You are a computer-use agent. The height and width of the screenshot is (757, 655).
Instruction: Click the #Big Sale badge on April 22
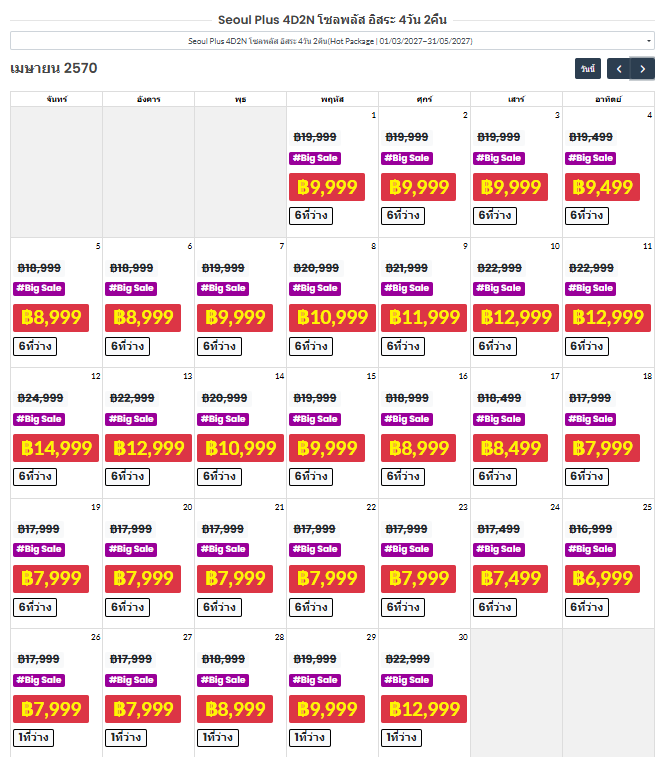(315, 549)
